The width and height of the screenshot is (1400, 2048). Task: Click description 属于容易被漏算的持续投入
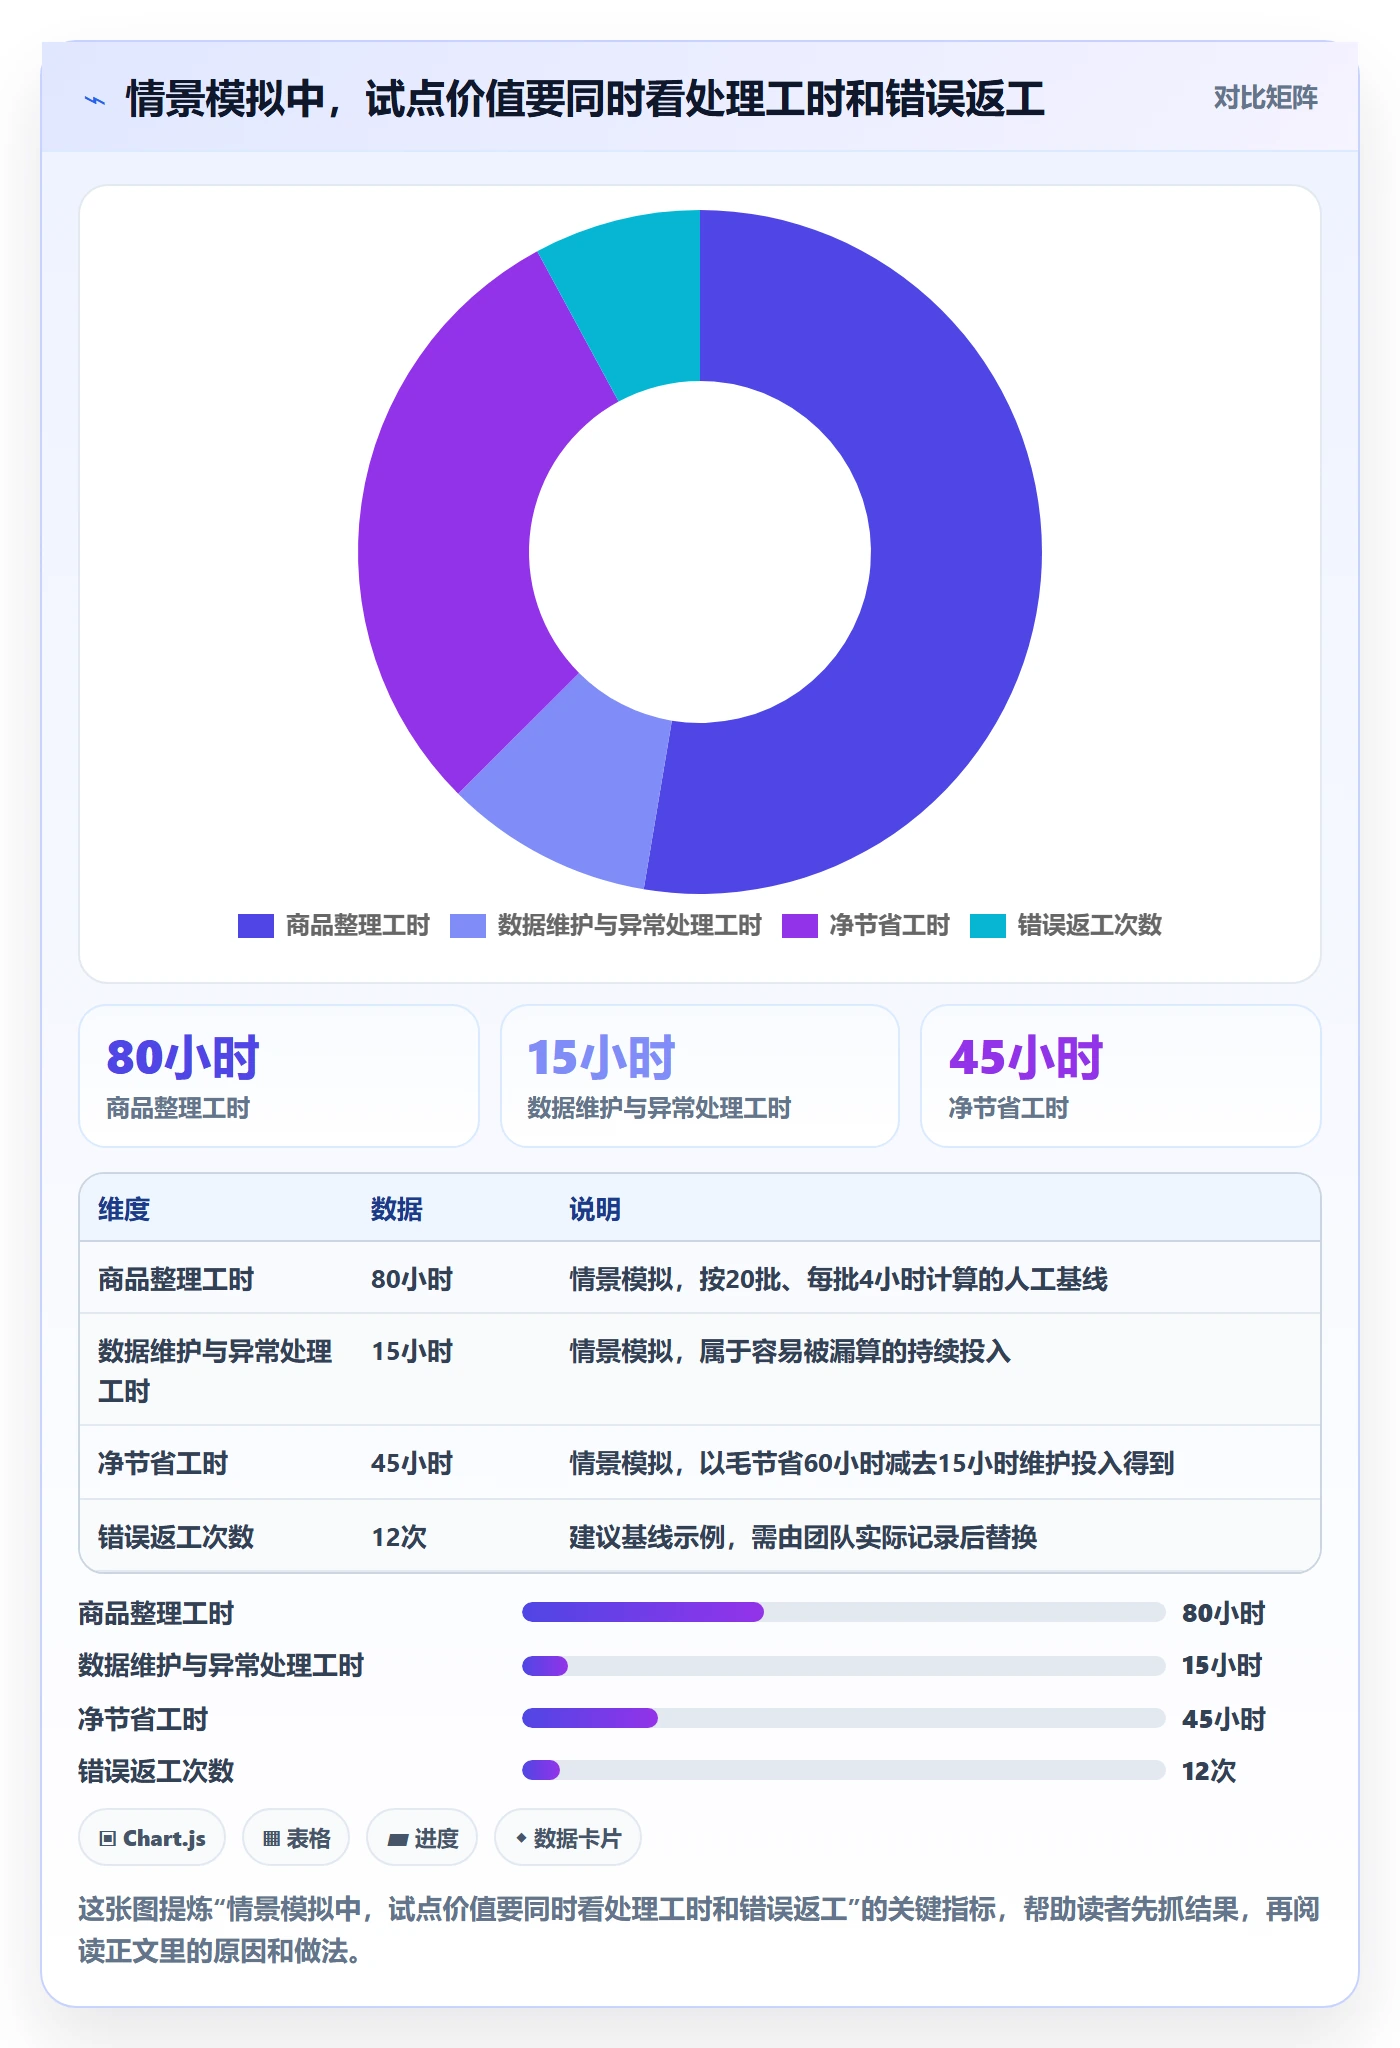855,1351
